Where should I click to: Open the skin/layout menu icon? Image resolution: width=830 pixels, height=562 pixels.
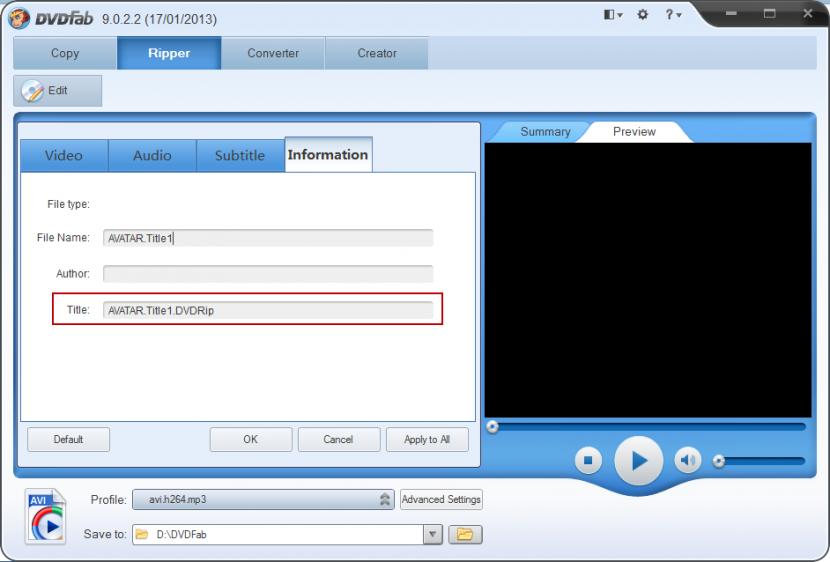click(613, 15)
